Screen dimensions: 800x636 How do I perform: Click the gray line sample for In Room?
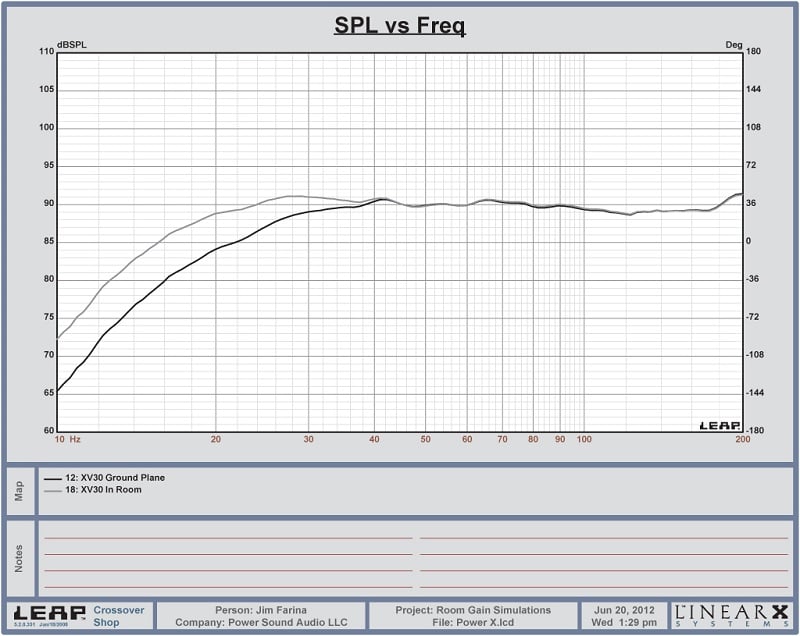(53, 490)
